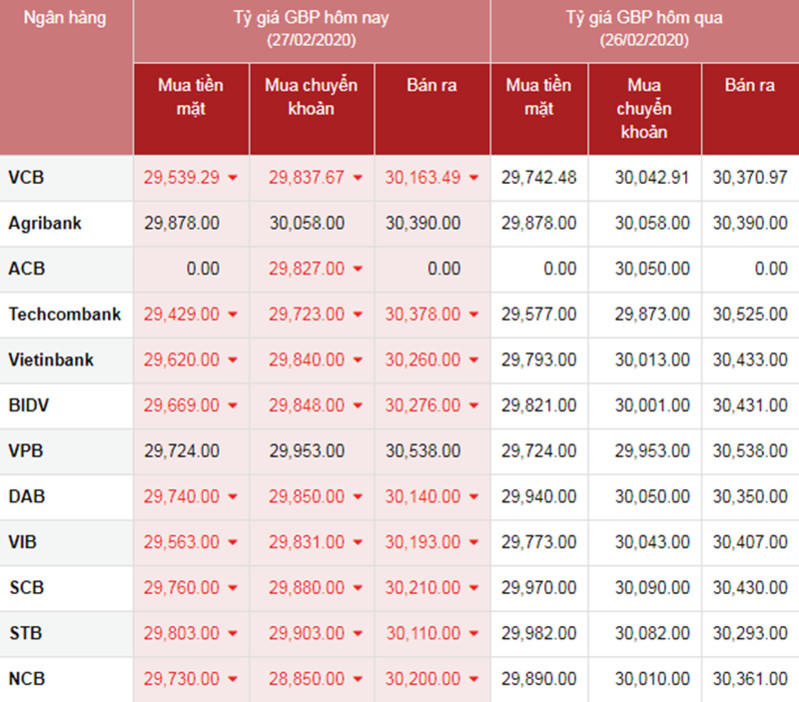Click the down arrow next to DAB's 29,740.00
The width and height of the screenshot is (799, 702).
click(233, 498)
